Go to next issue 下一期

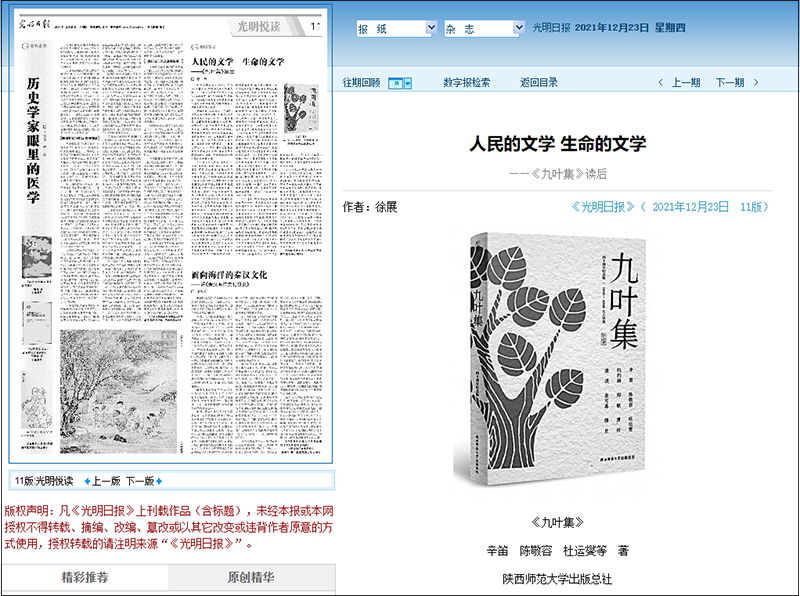(730, 83)
